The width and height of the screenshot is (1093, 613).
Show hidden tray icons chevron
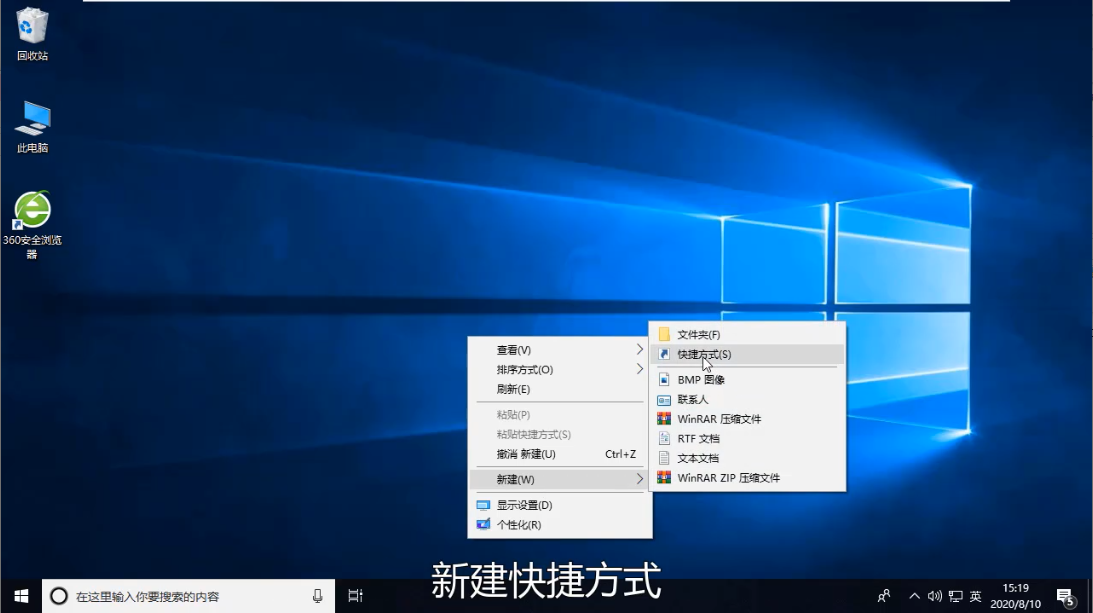tap(915, 597)
